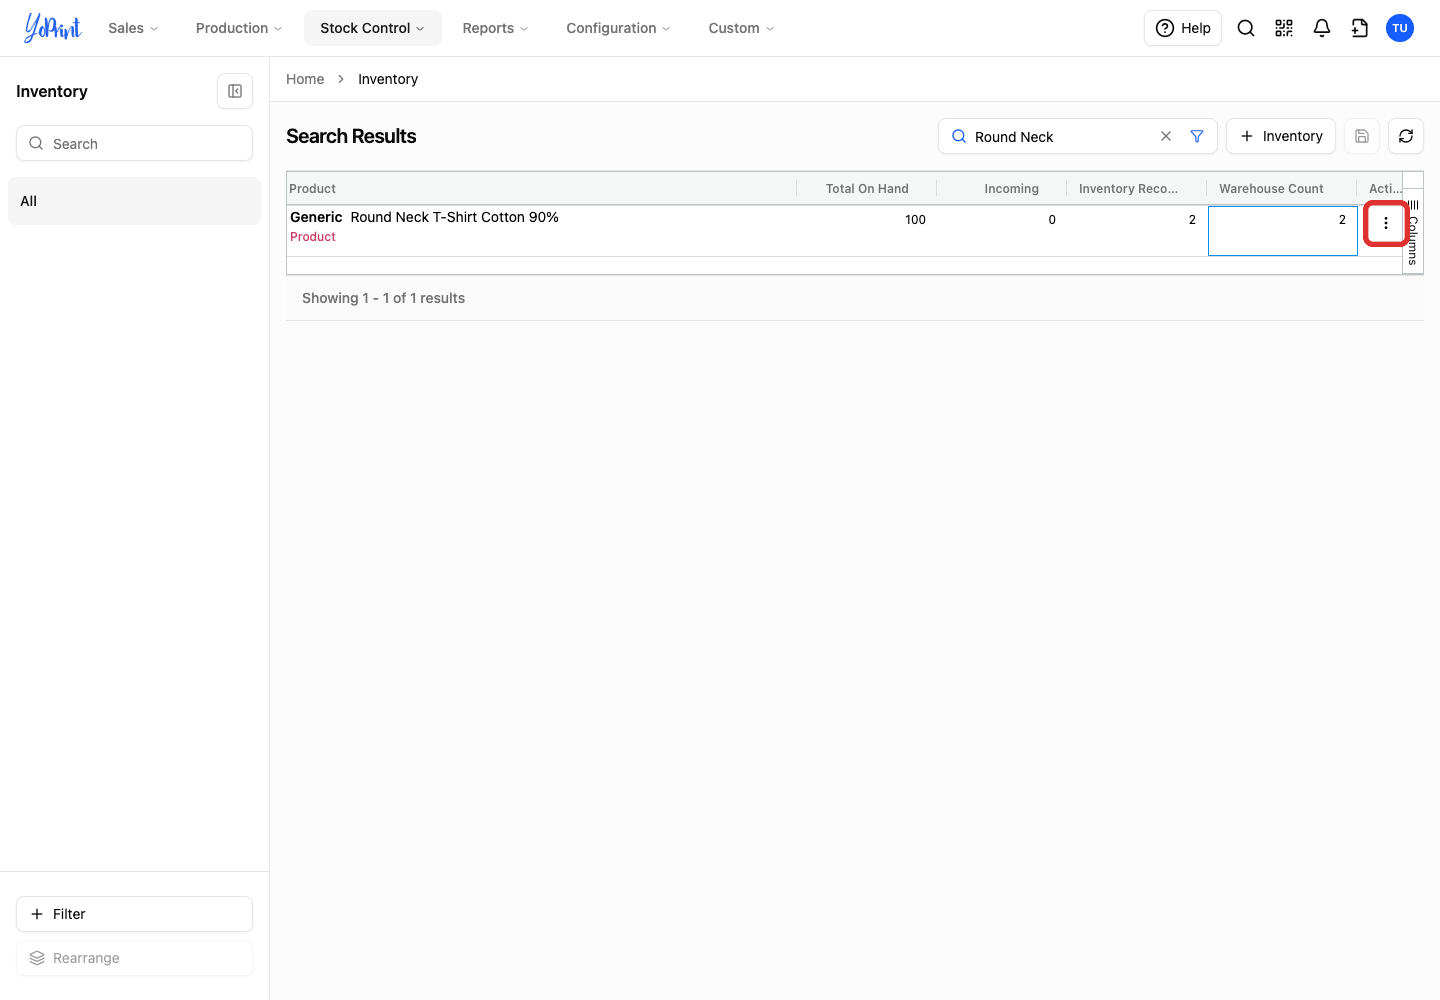
Task: Sort by Product column header
Action: [x=541, y=188]
